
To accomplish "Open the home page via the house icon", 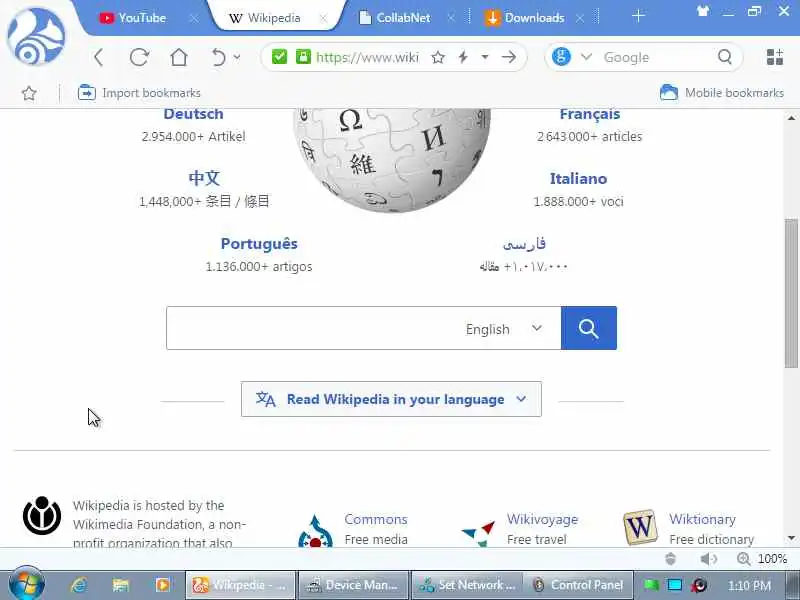I will point(179,57).
